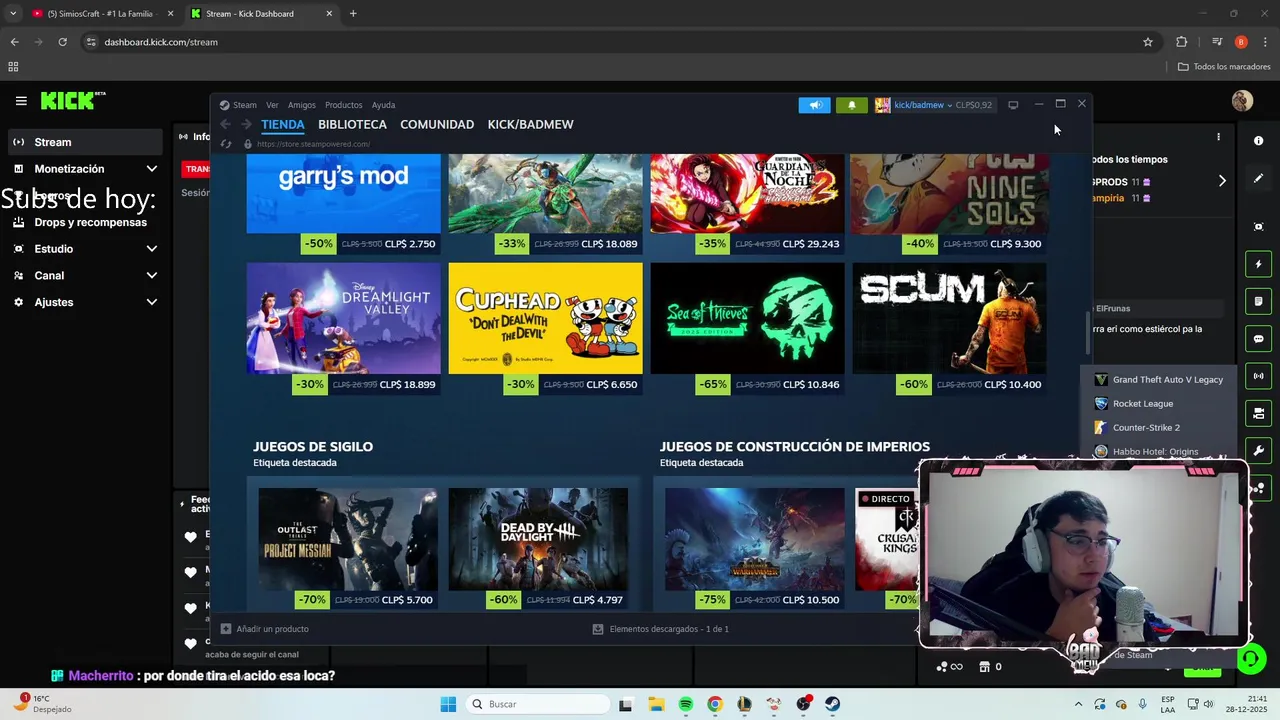Open the Ayuda menu in Steam
Screen dimensions: 1280x720
(x=383, y=105)
